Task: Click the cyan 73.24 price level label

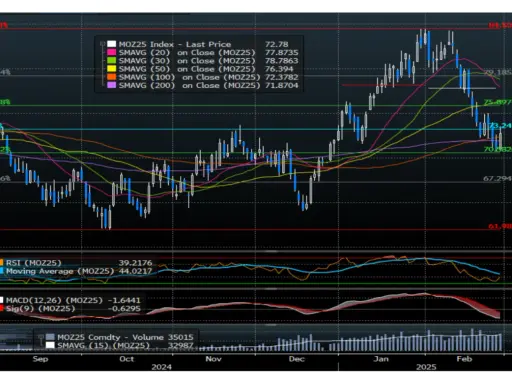Action: 500,125
